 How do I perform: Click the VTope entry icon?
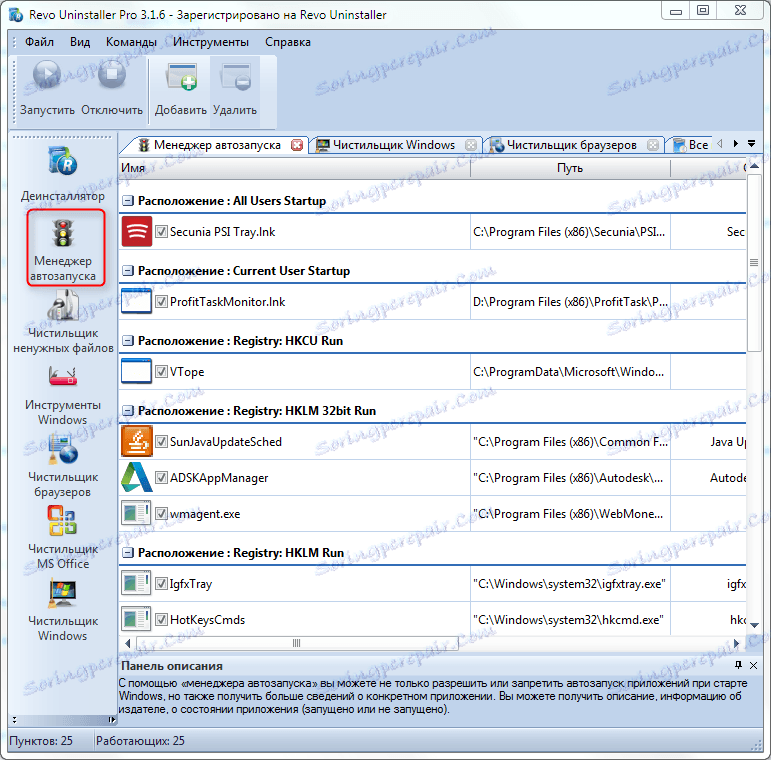click(x=136, y=371)
